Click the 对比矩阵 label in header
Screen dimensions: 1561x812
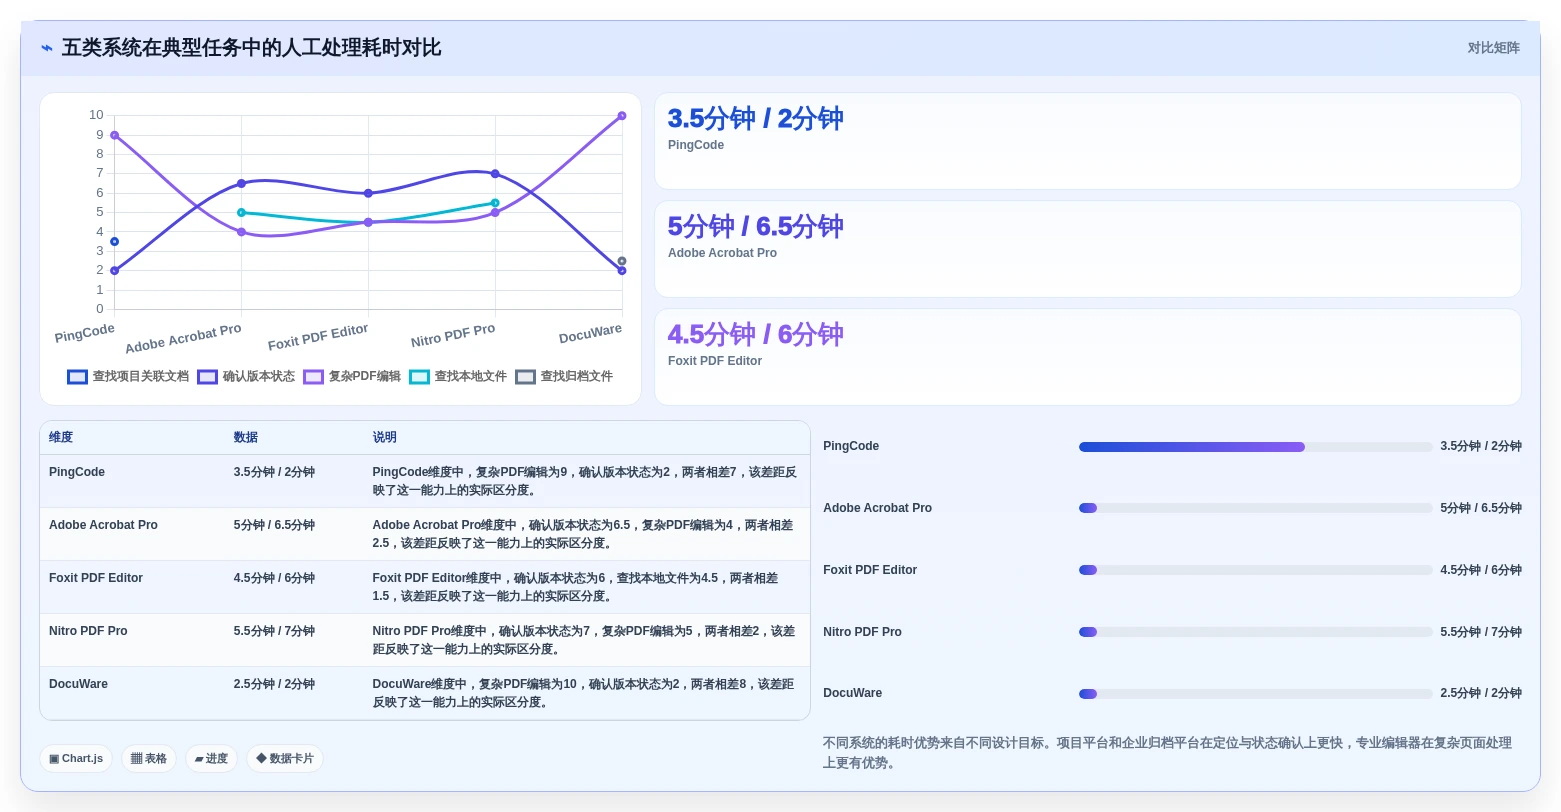1494,48
